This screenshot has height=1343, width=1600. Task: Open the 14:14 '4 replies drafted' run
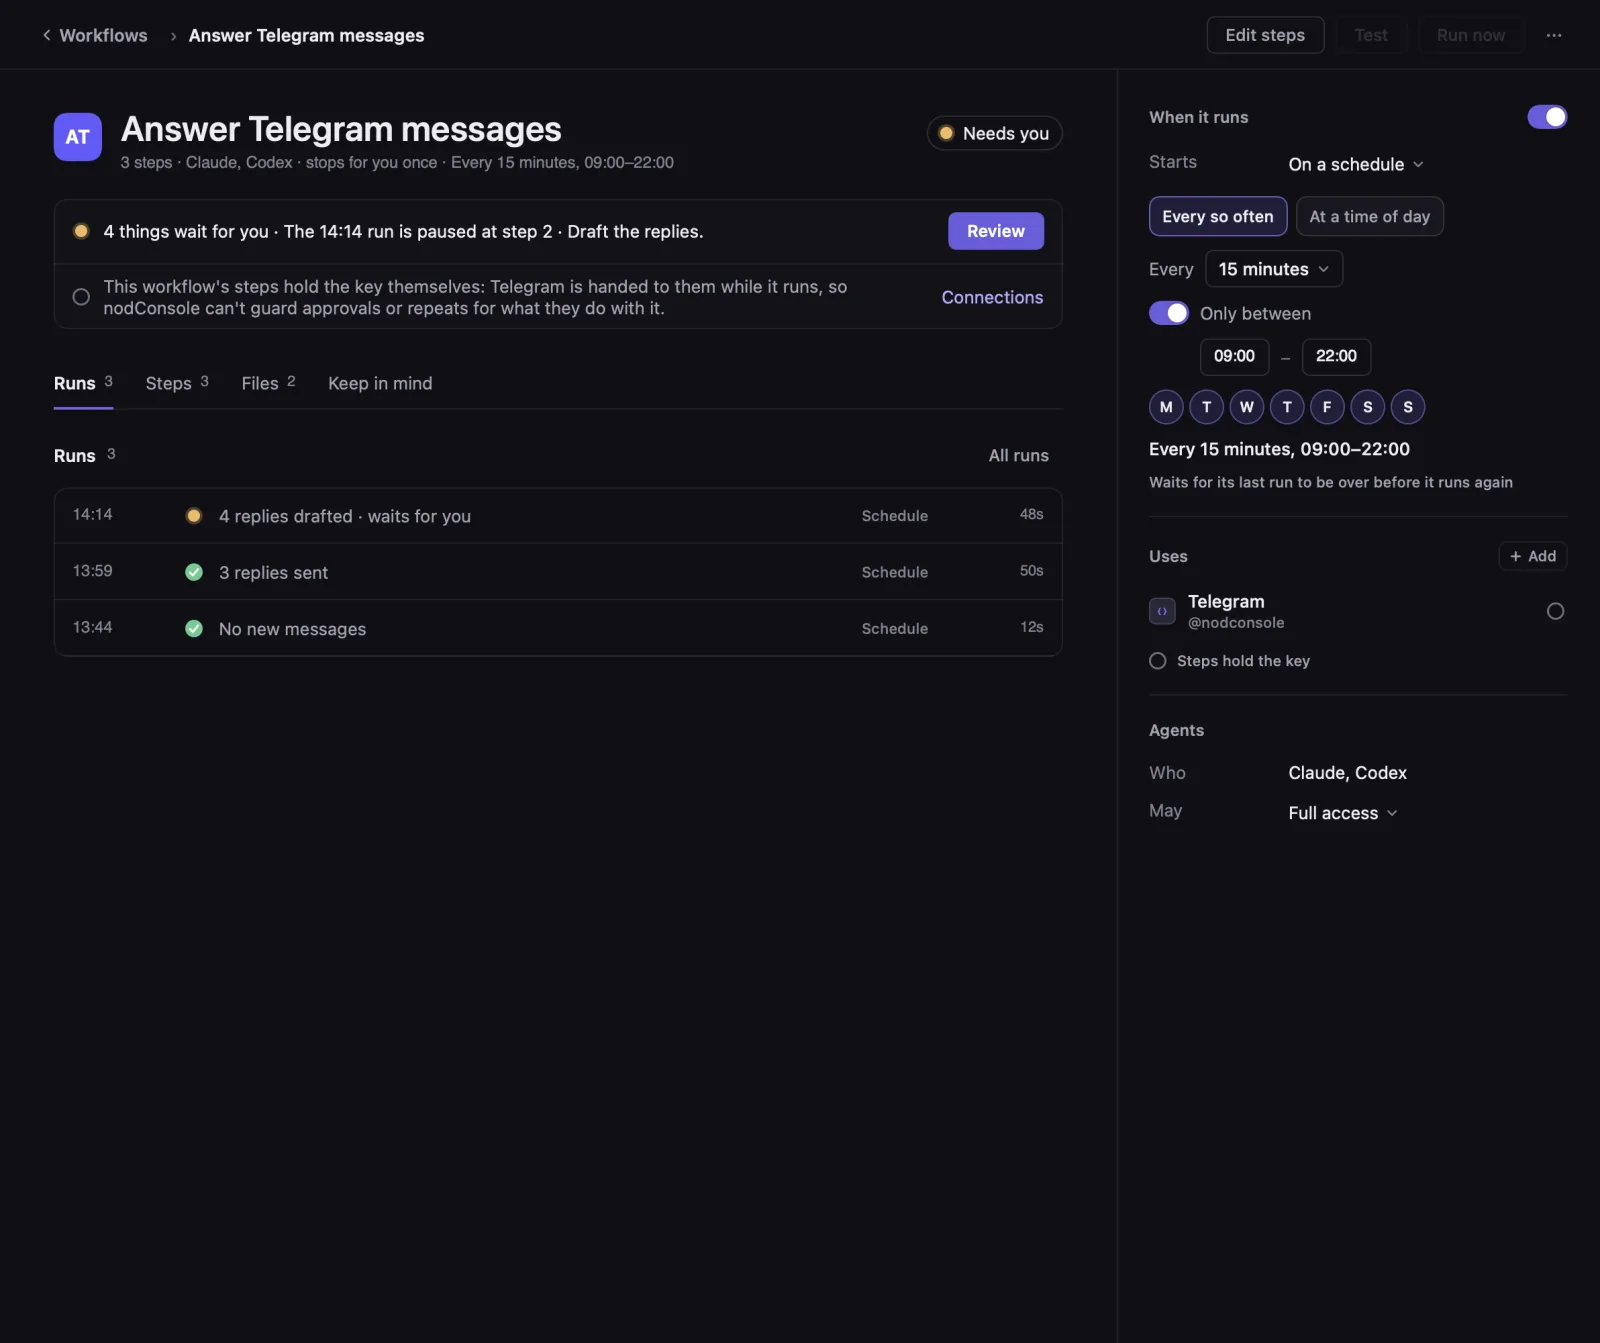click(558, 516)
